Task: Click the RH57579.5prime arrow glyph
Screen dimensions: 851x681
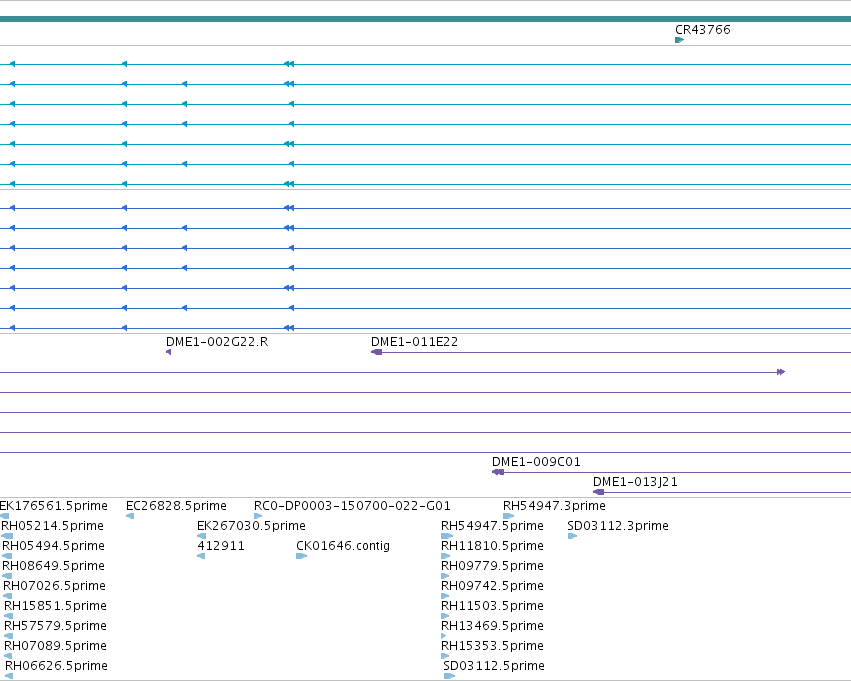Action: pyautogui.click(x=9, y=636)
